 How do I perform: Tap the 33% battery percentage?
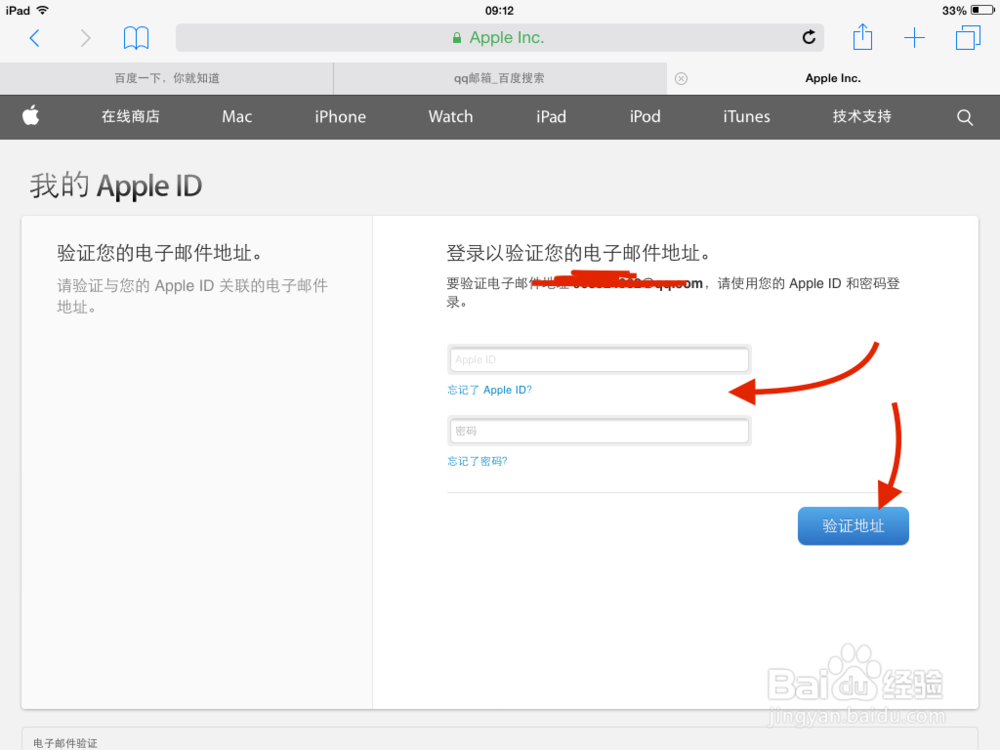click(953, 10)
